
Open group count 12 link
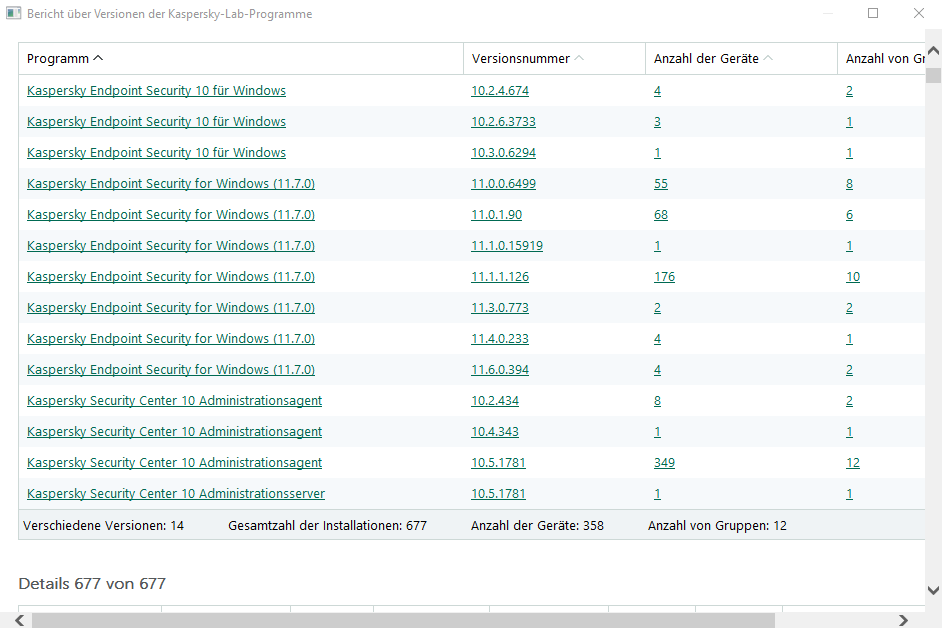pyautogui.click(x=853, y=463)
